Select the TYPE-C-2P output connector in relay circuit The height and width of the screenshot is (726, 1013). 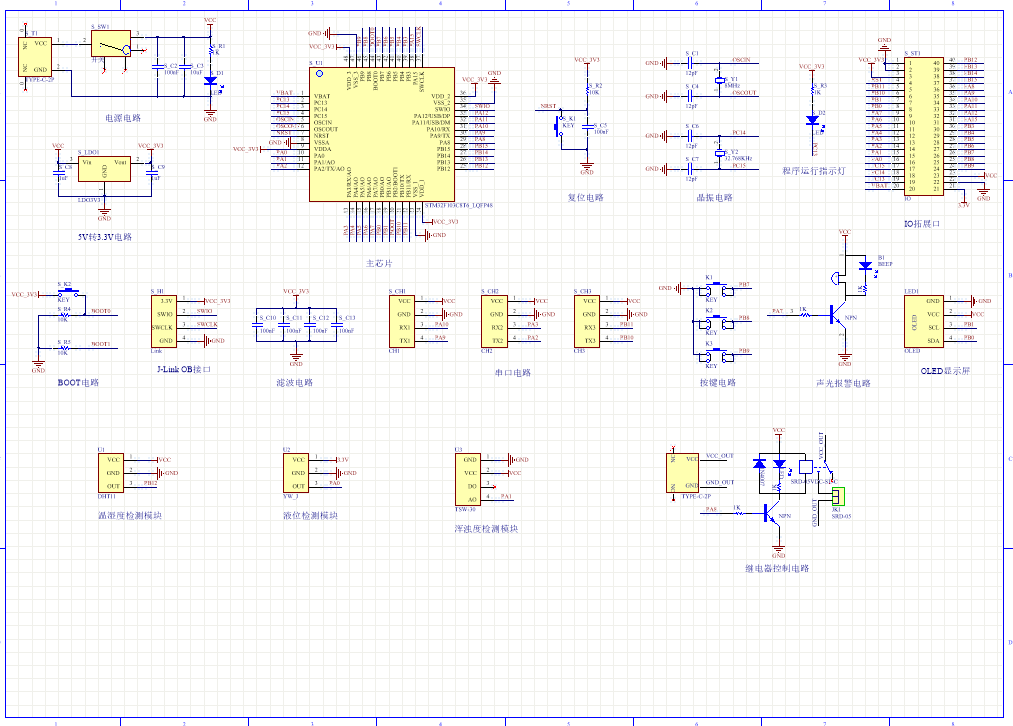[x=683, y=473]
